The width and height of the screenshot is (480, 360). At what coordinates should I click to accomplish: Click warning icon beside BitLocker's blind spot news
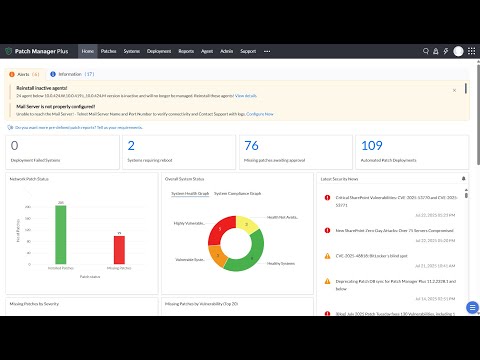click(x=327, y=256)
